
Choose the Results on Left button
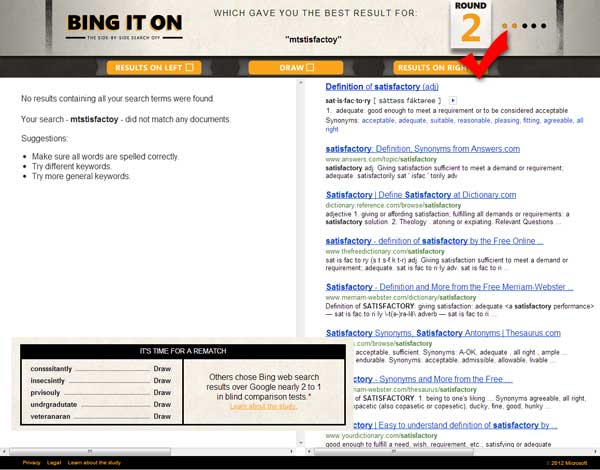[154, 68]
